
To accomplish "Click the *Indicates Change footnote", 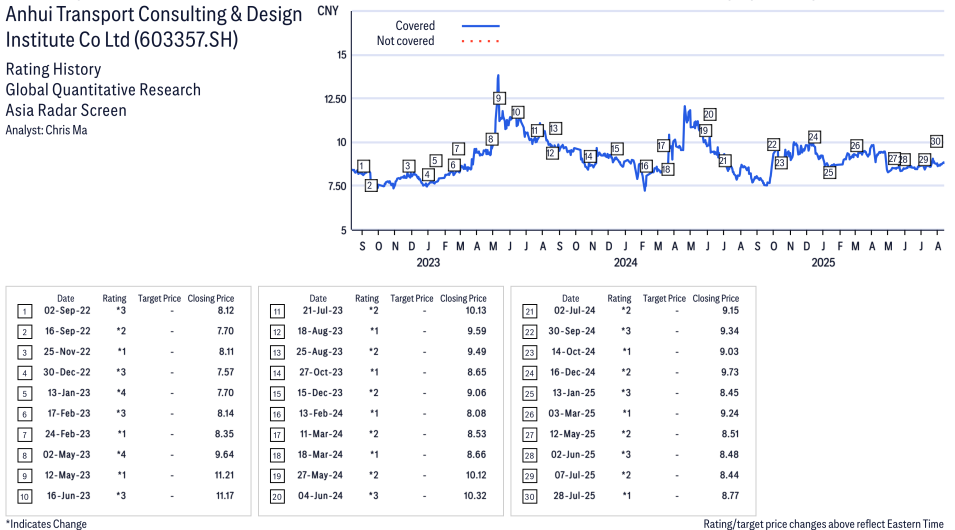I will (46, 524).
